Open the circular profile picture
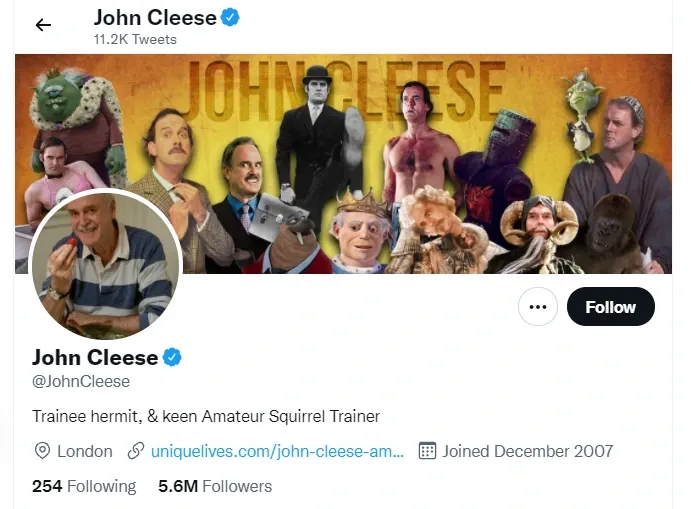This screenshot has width=691, height=509. pos(105,266)
